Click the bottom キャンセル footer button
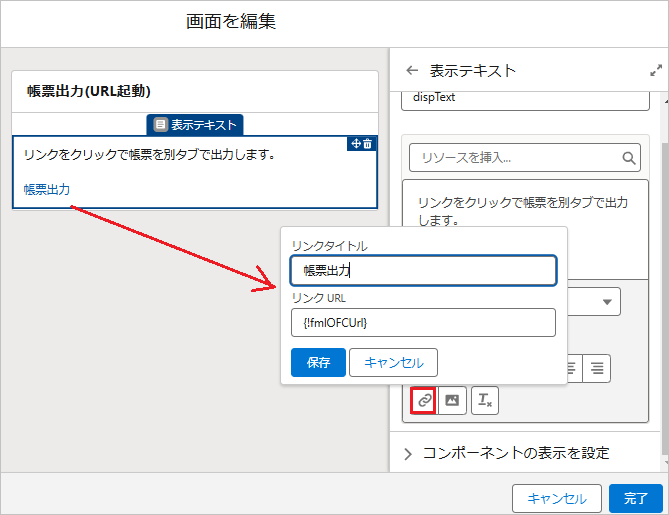 (557, 498)
